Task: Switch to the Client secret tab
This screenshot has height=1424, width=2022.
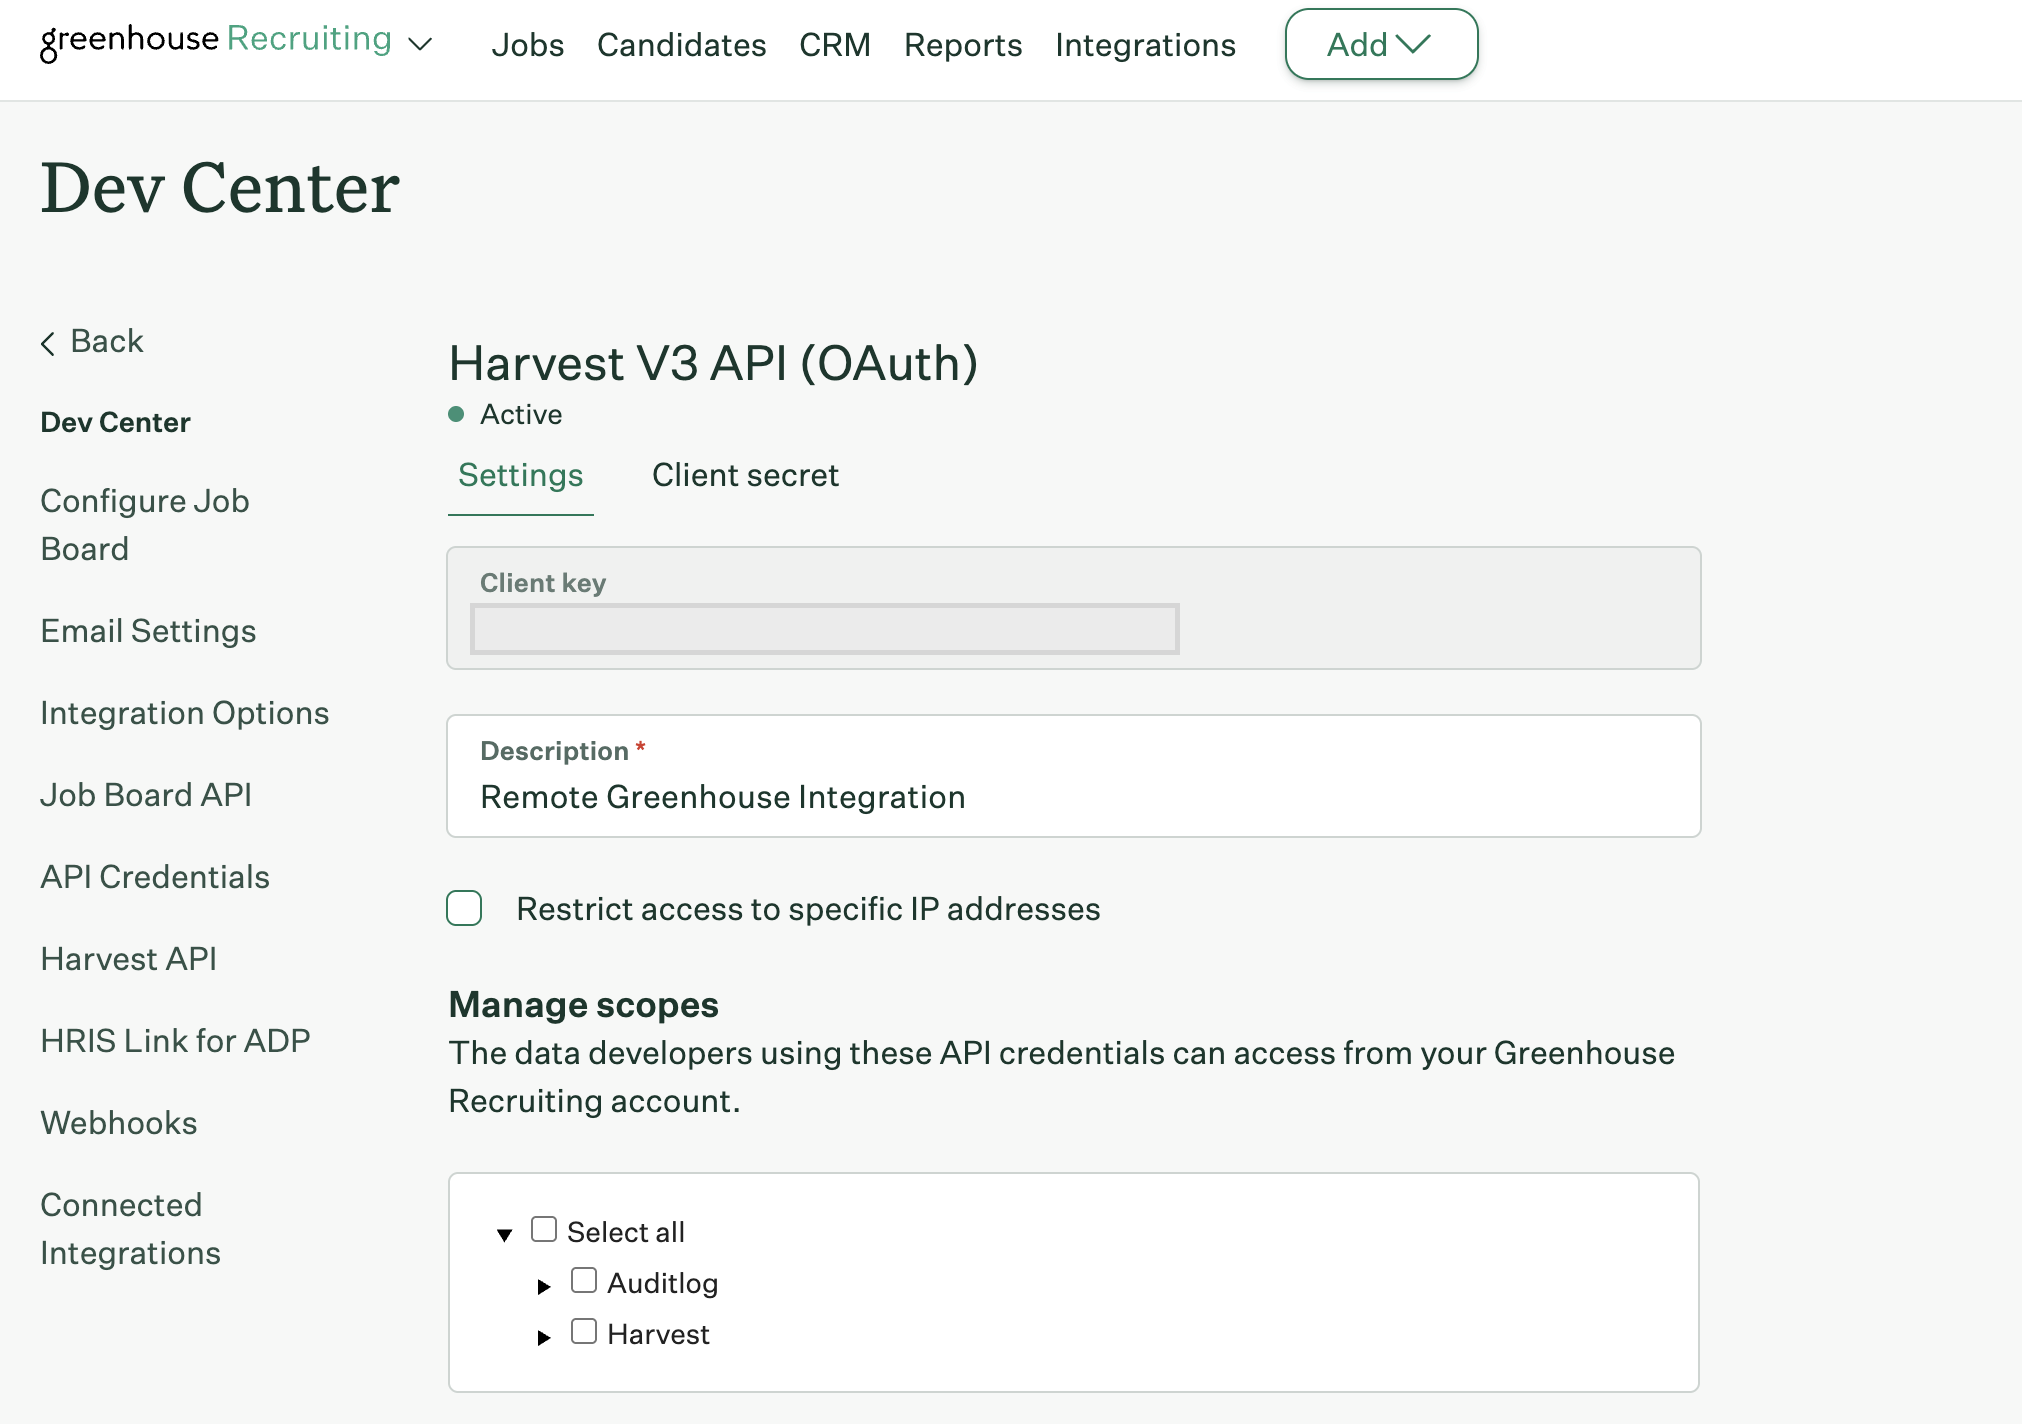Action: 745,476
